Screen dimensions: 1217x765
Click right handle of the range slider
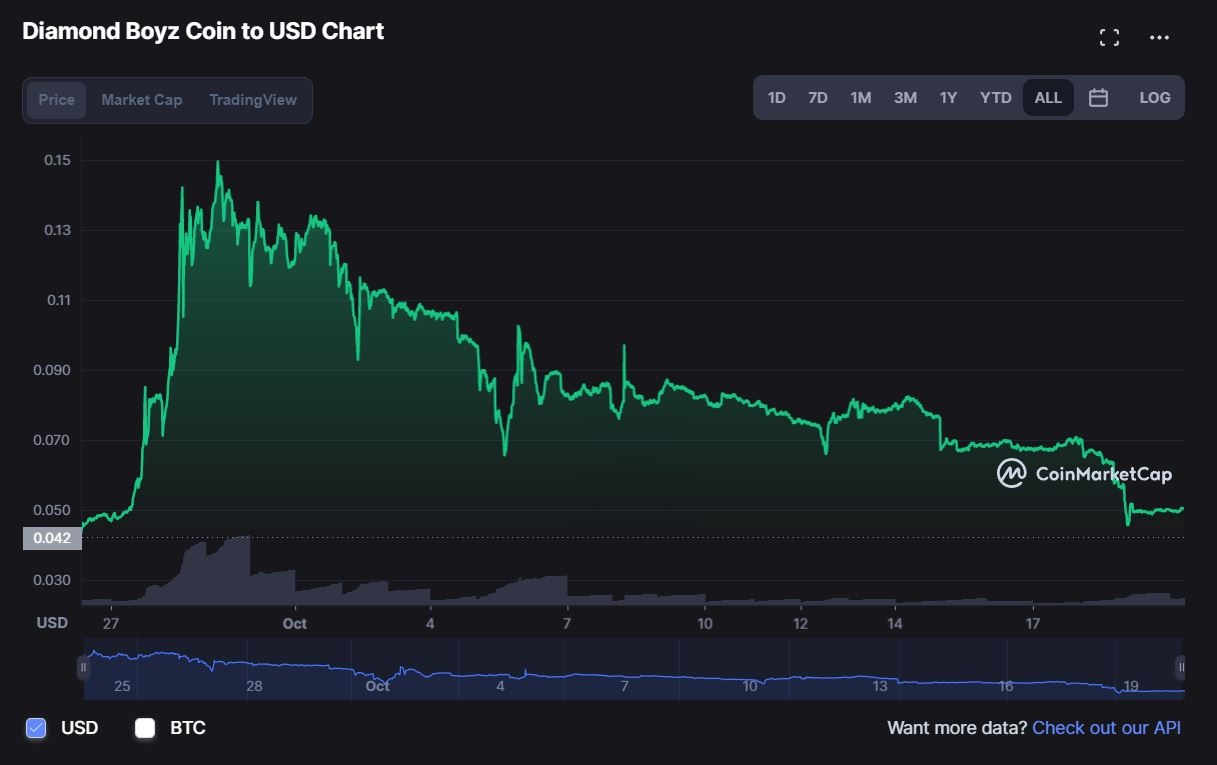(x=1180, y=667)
